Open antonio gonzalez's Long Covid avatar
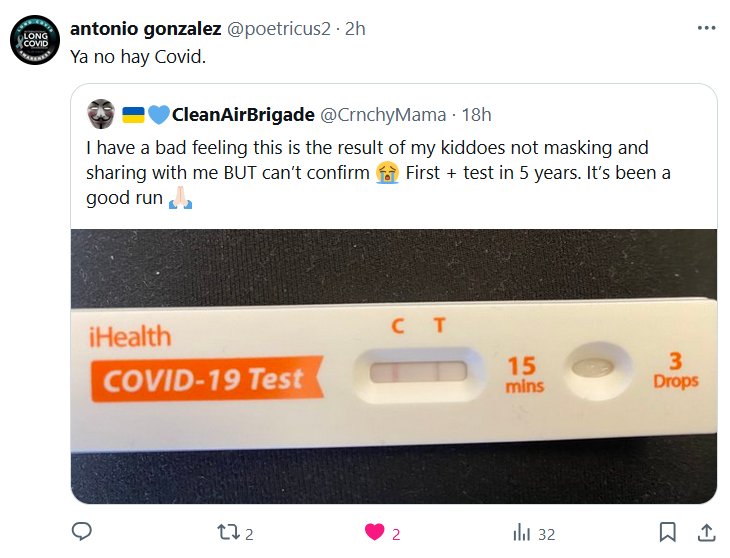Screen dimensions: 730x558 (x=31, y=41)
